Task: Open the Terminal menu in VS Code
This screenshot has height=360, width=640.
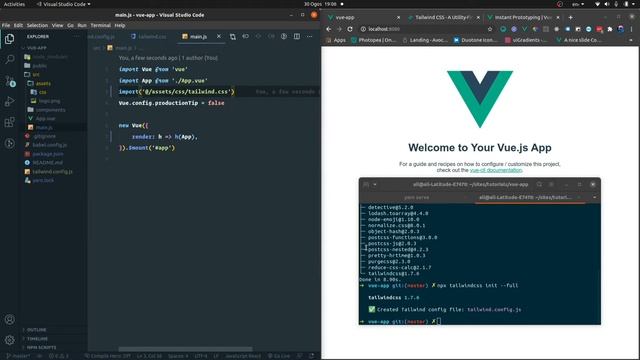Action: pyautogui.click(x=100, y=25)
